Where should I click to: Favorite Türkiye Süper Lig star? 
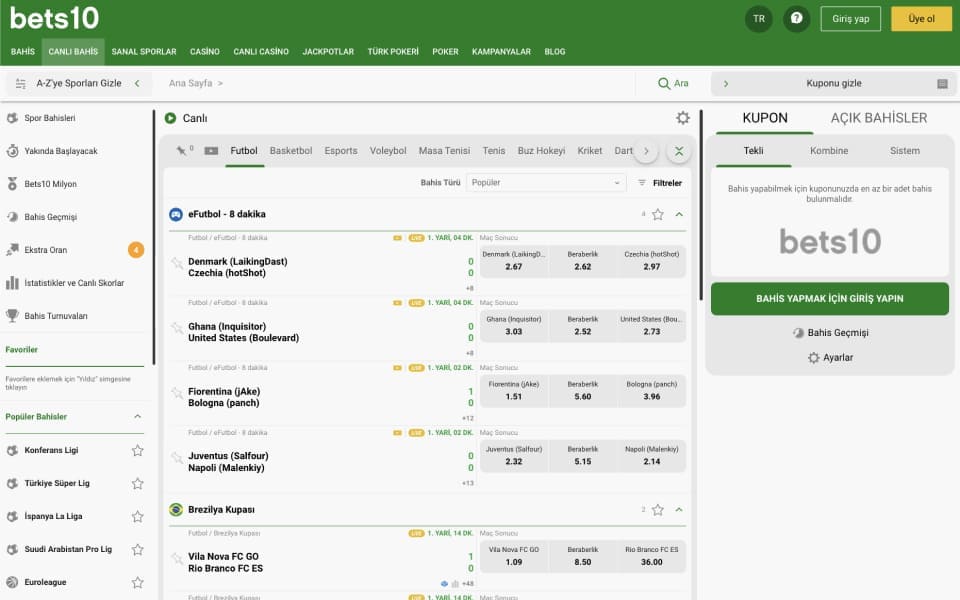point(138,483)
